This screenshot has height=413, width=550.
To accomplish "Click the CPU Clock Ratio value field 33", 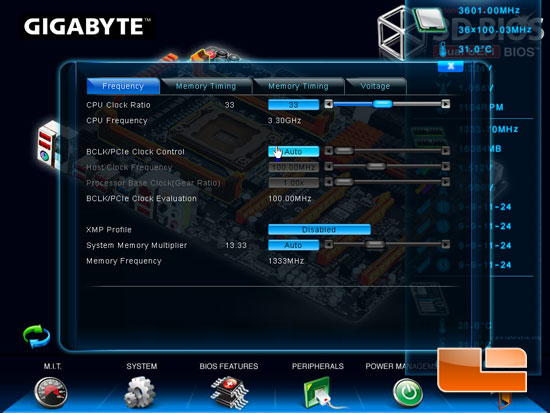I will click(294, 105).
